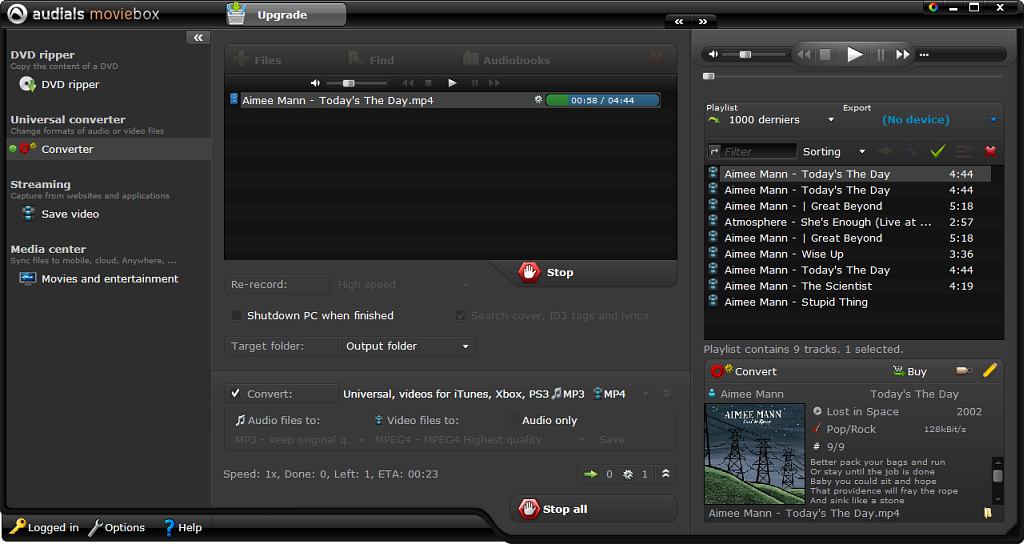Image resolution: width=1024 pixels, height=544 pixels.
Task: Click the gear icon beside conversion progress
Action: point(538,100)
